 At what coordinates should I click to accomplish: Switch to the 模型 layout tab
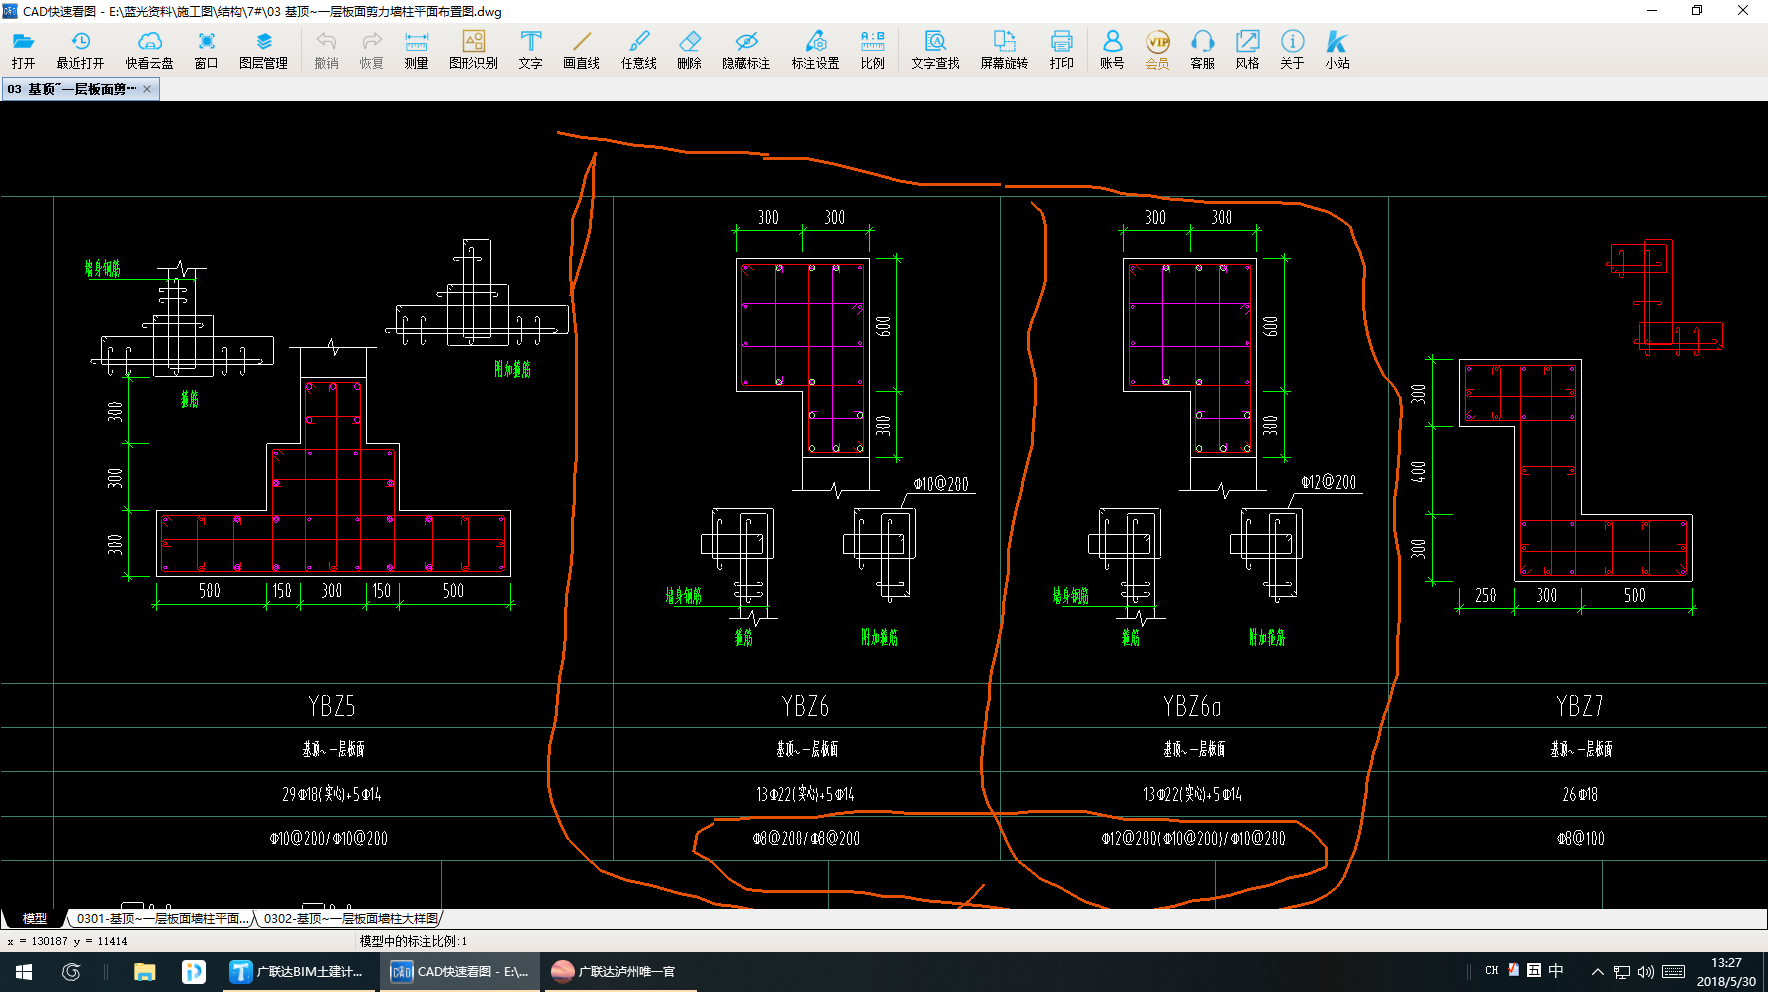(35, 918)
